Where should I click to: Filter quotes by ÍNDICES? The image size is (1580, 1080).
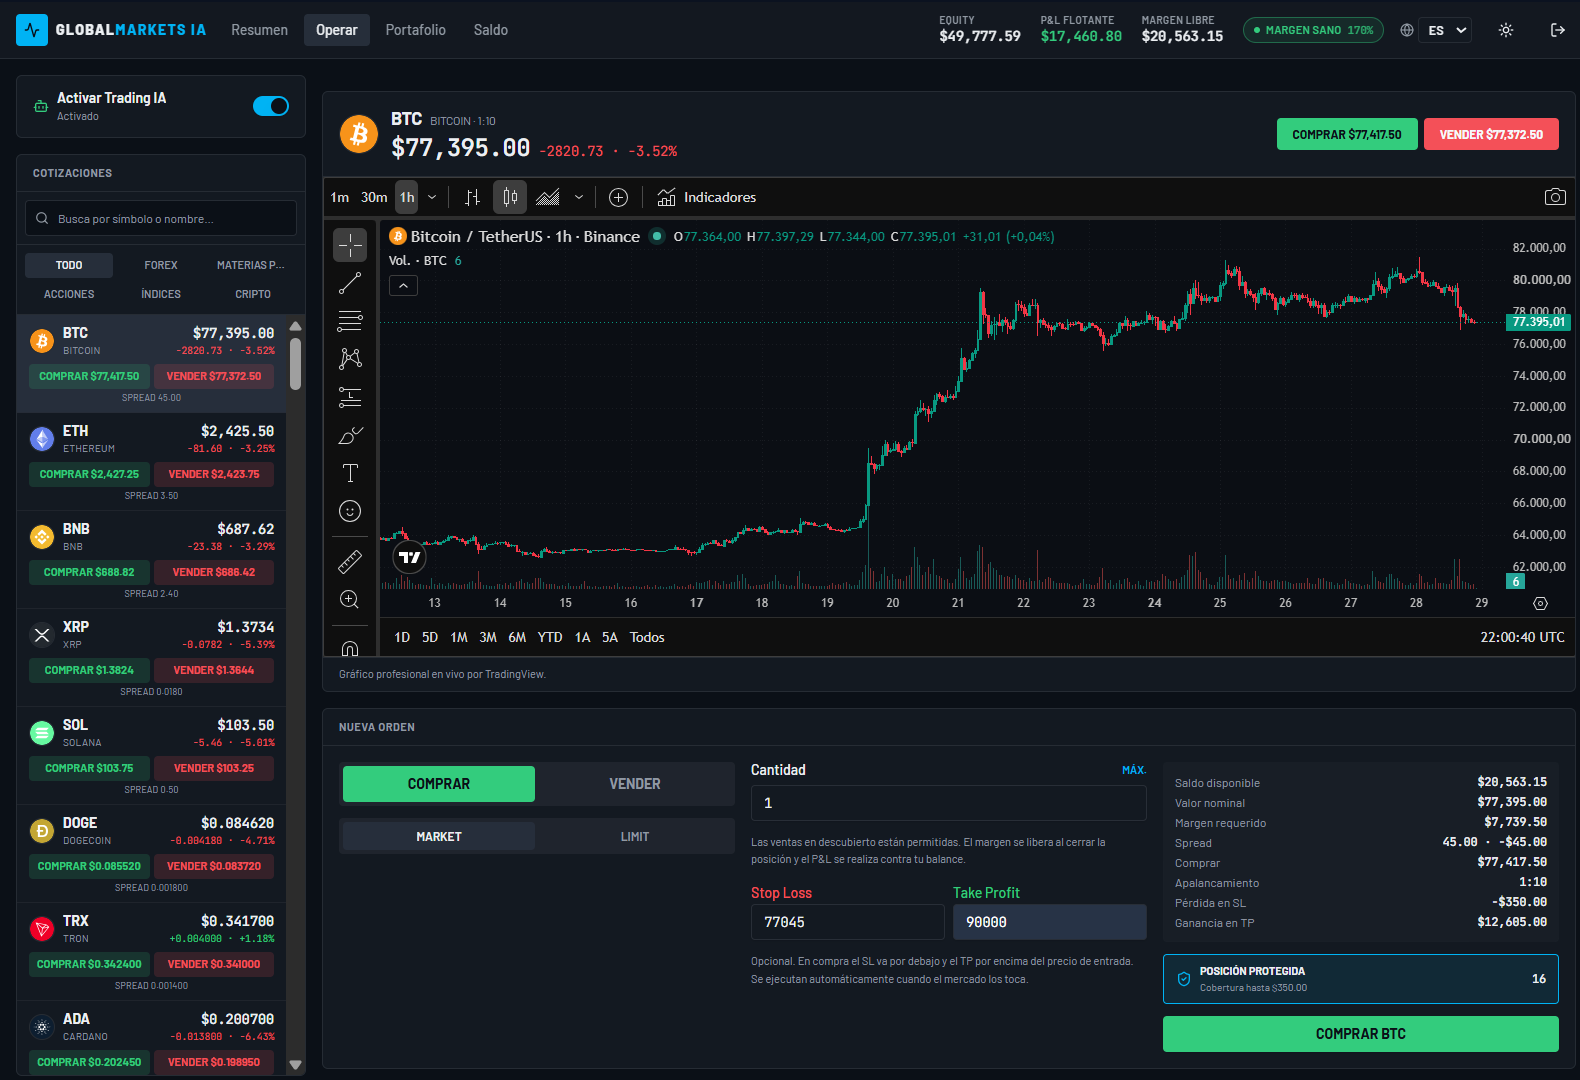click(161, 294)
